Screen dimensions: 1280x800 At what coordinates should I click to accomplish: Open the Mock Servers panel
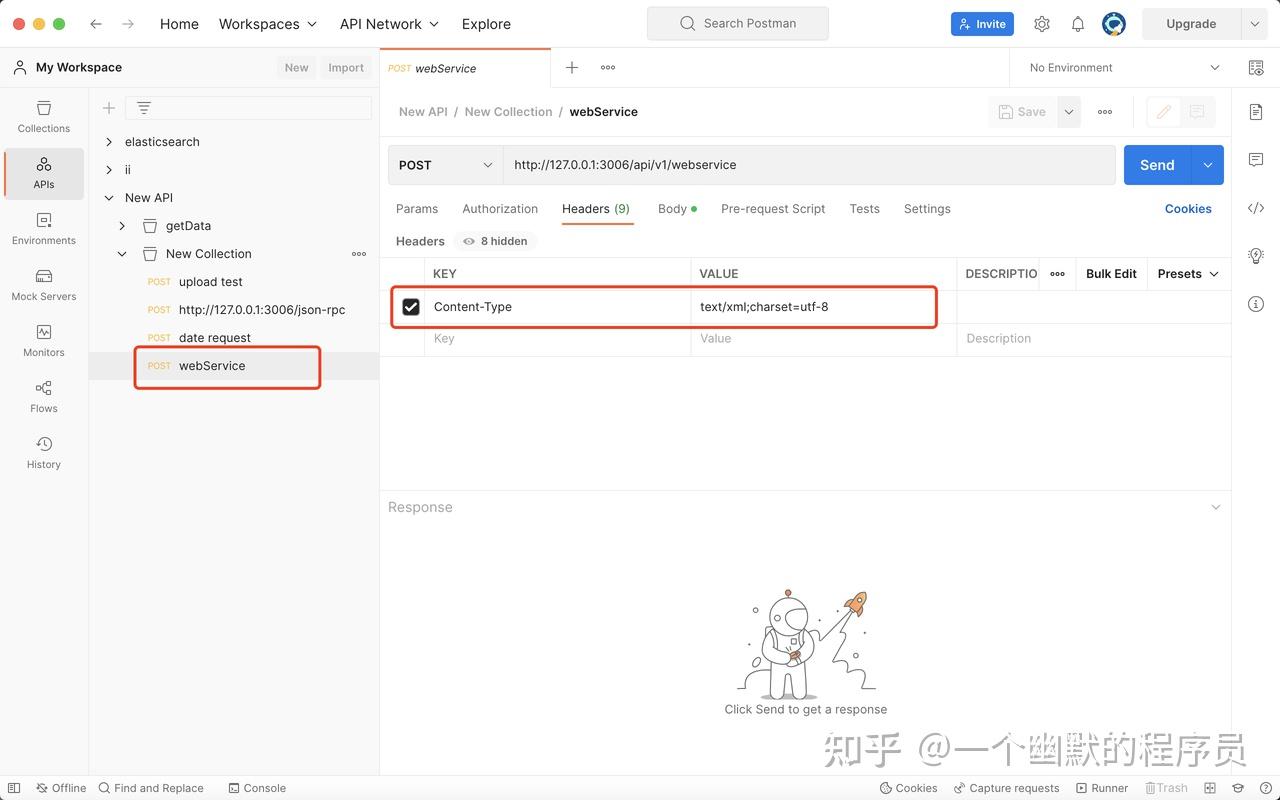point(43,285)
